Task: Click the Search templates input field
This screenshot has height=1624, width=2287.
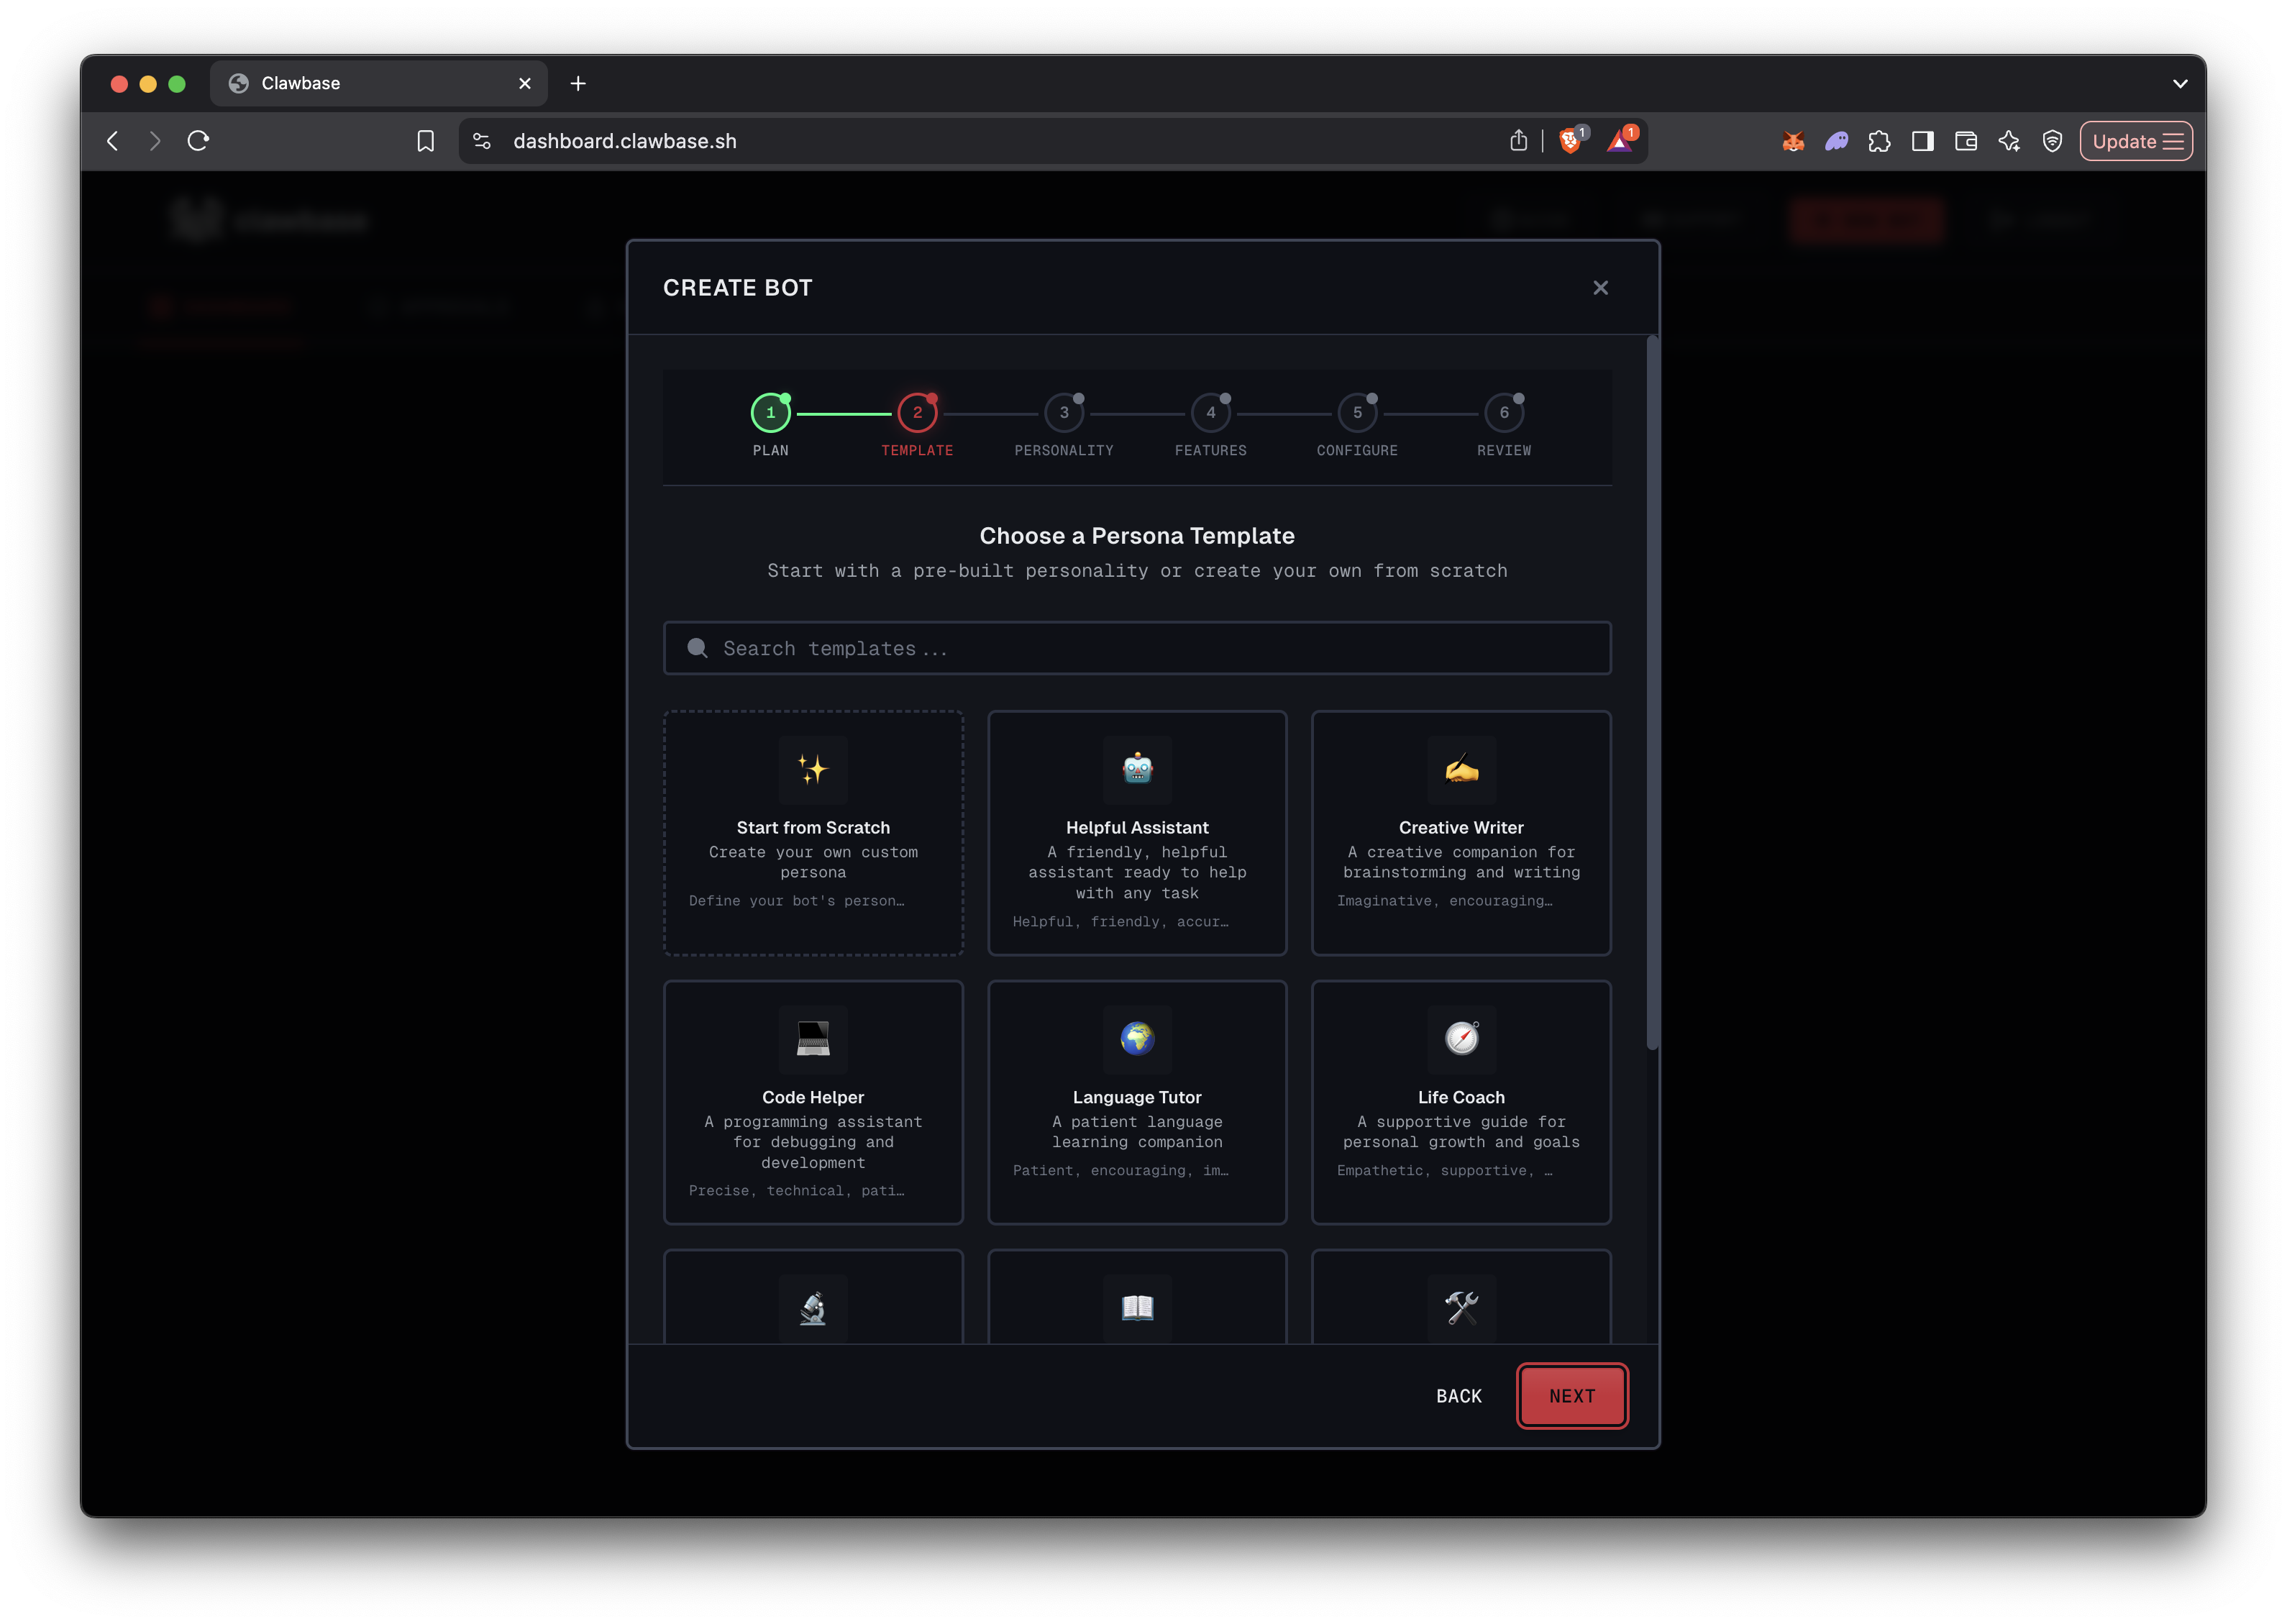Action: click(1137, 648)
